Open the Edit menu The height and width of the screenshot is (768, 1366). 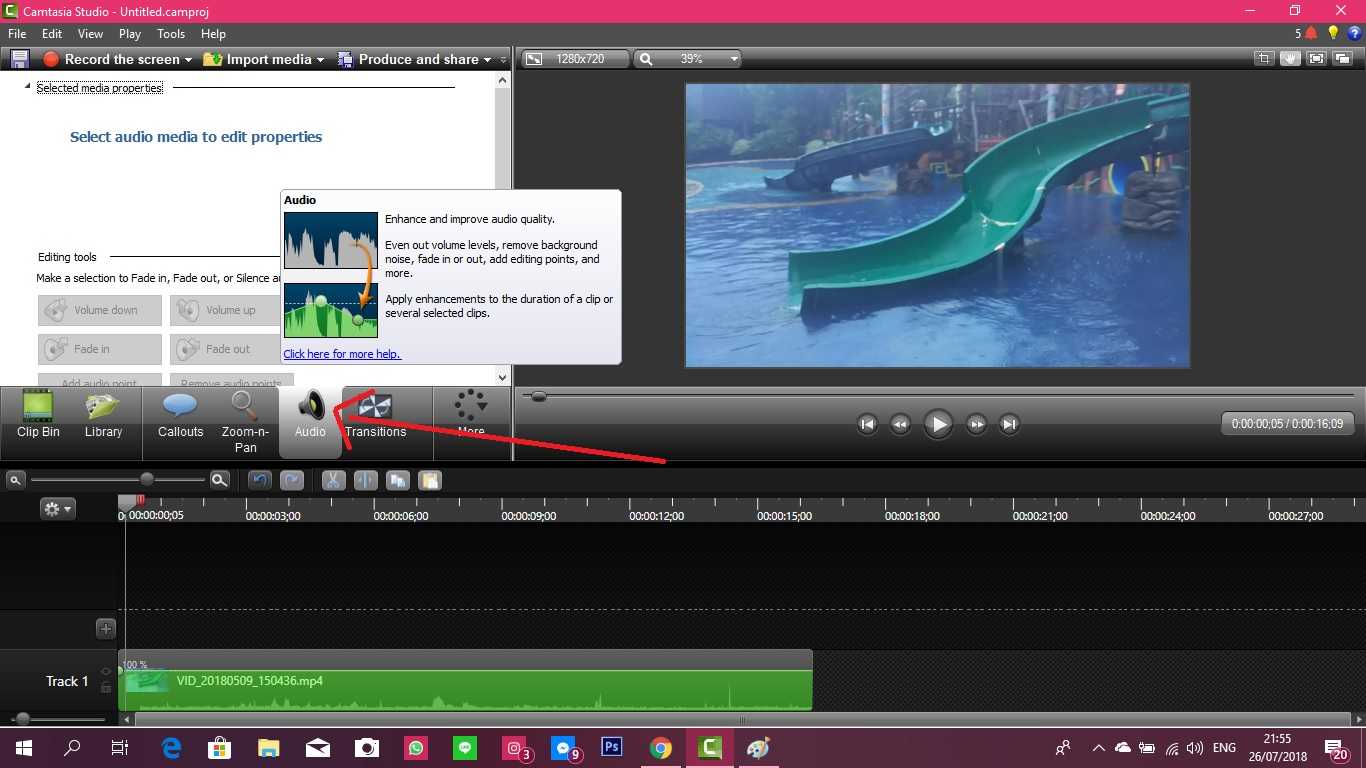click(x=52, y=33)
